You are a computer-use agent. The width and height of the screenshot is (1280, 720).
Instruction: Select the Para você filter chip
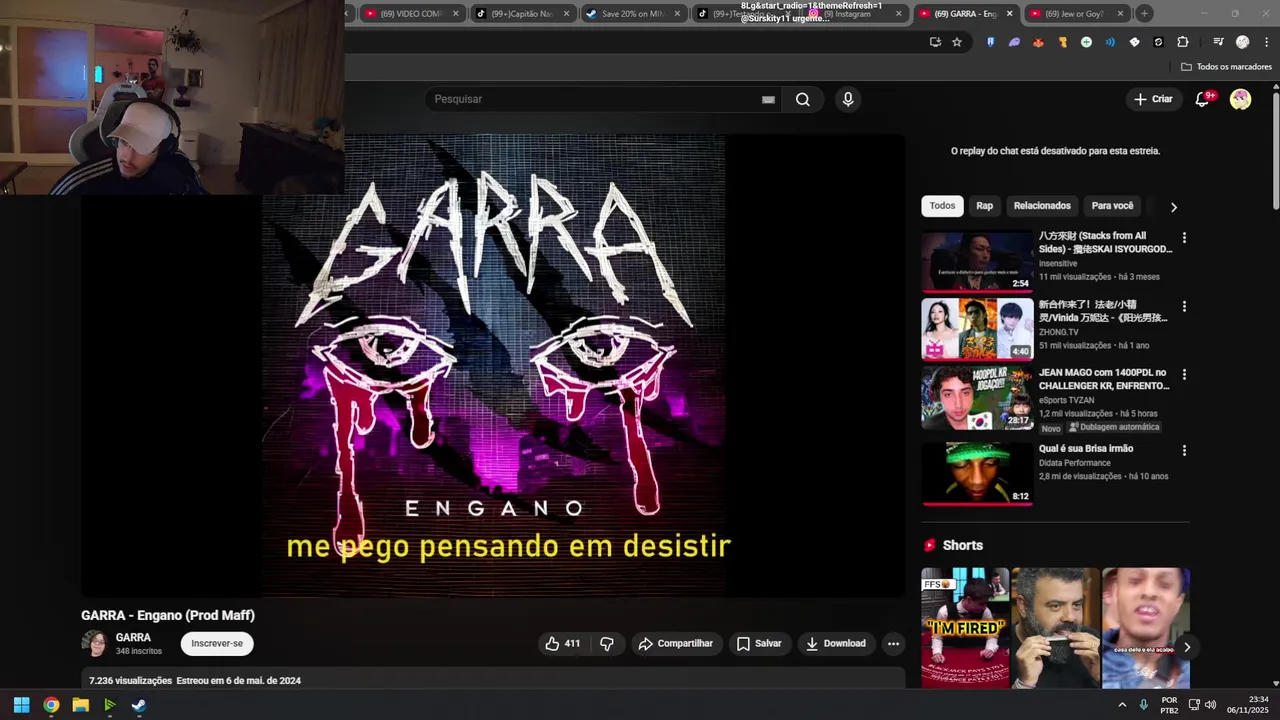[1112, 206]
